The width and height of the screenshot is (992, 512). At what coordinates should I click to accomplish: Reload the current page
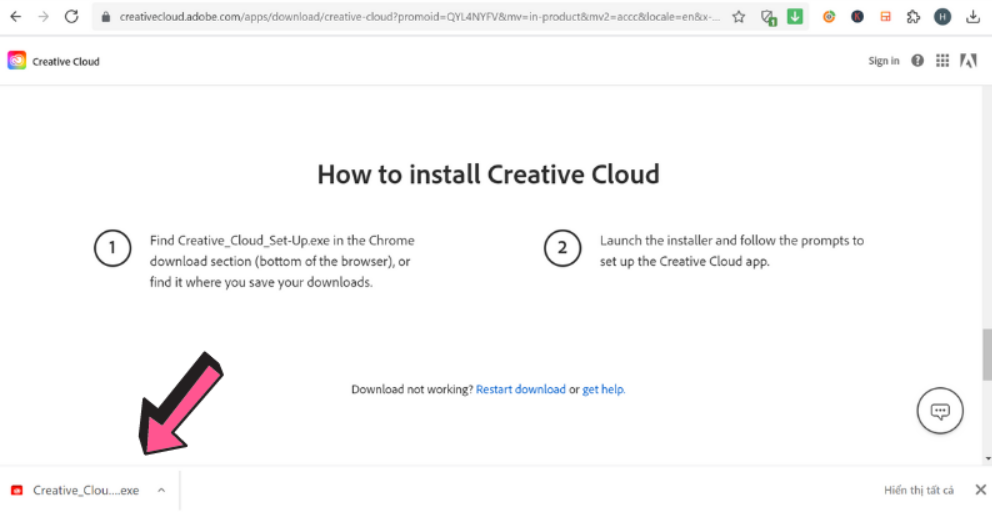click(71, 17)
